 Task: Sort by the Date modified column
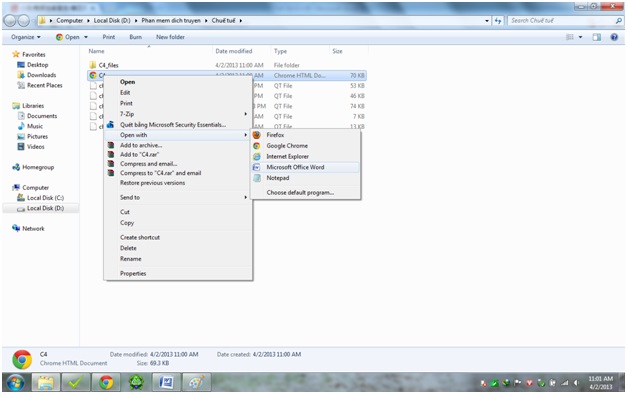pyautogui.click(x=234, y=51)
